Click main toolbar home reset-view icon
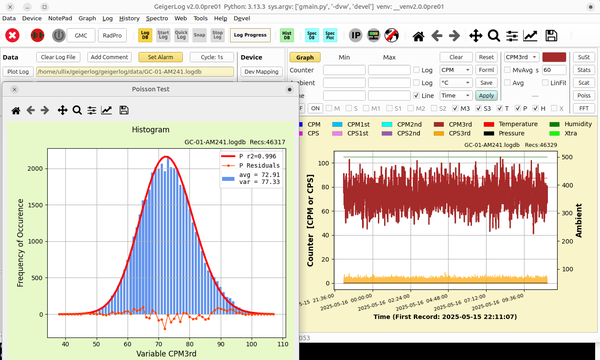Screen dimensions: 600x360 tap(418, 36)
